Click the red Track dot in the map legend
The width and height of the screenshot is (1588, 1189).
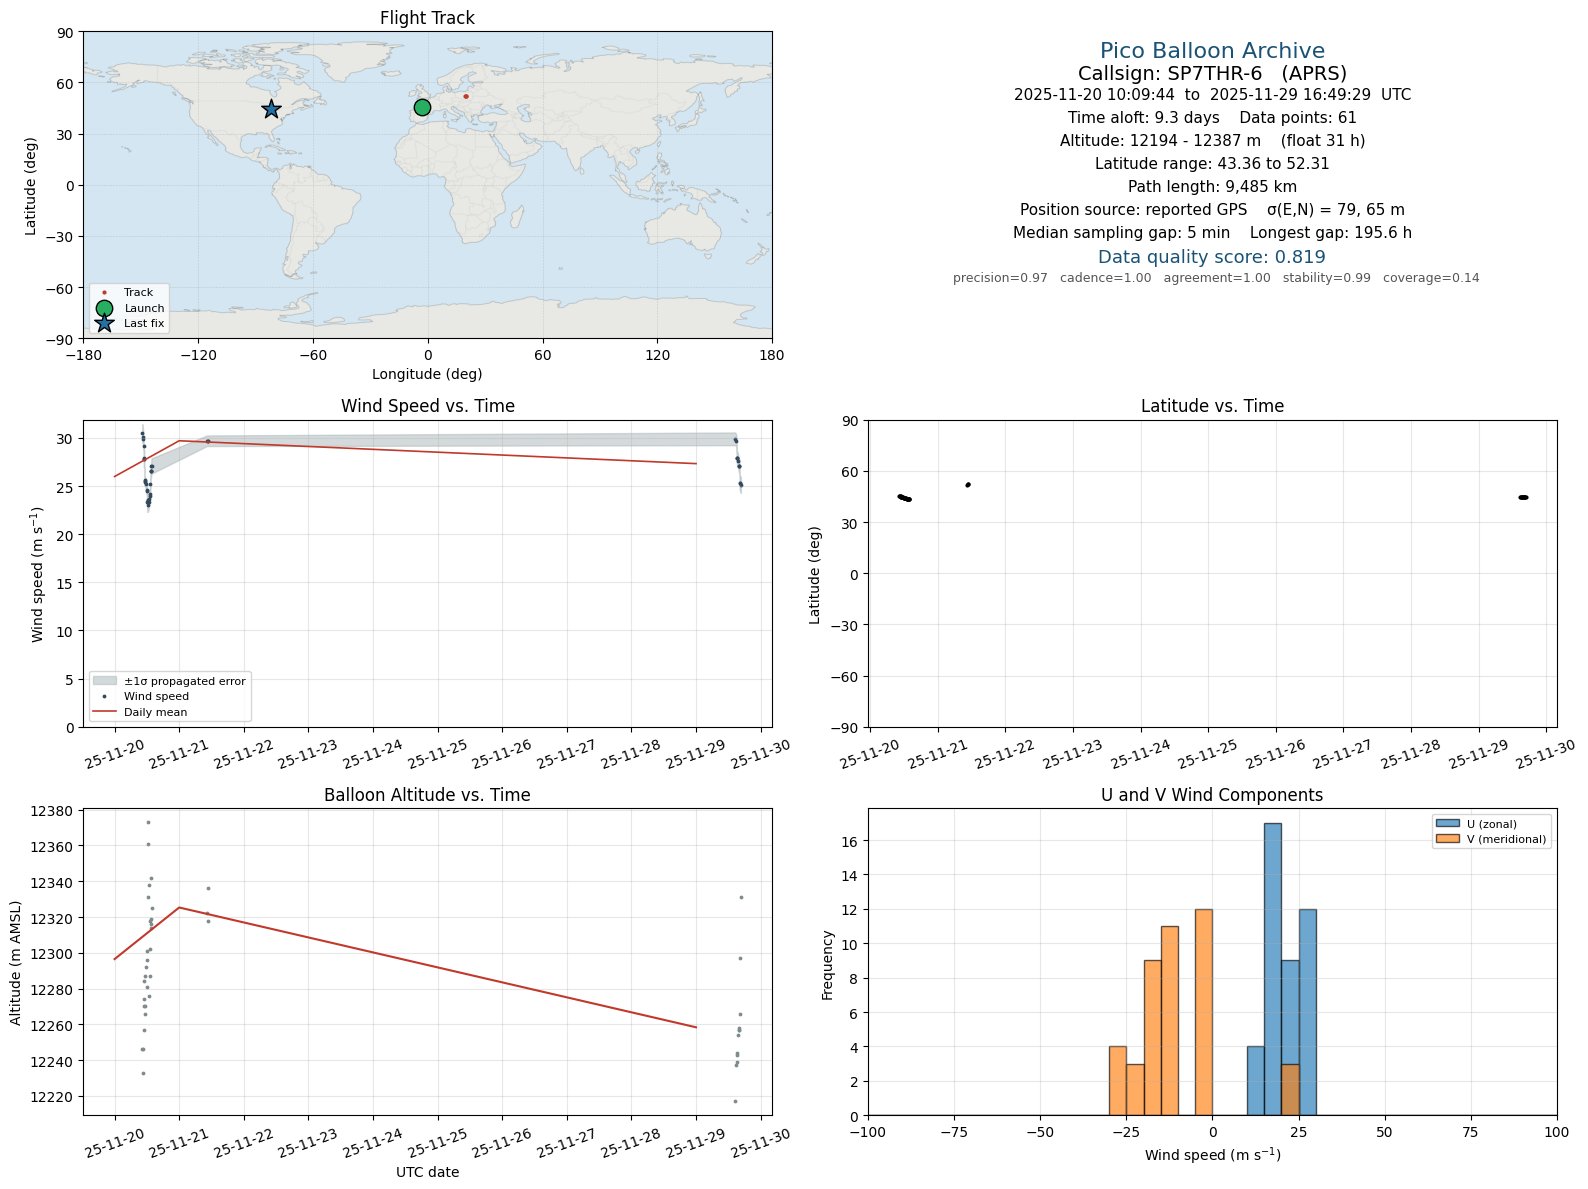point(104,293)
